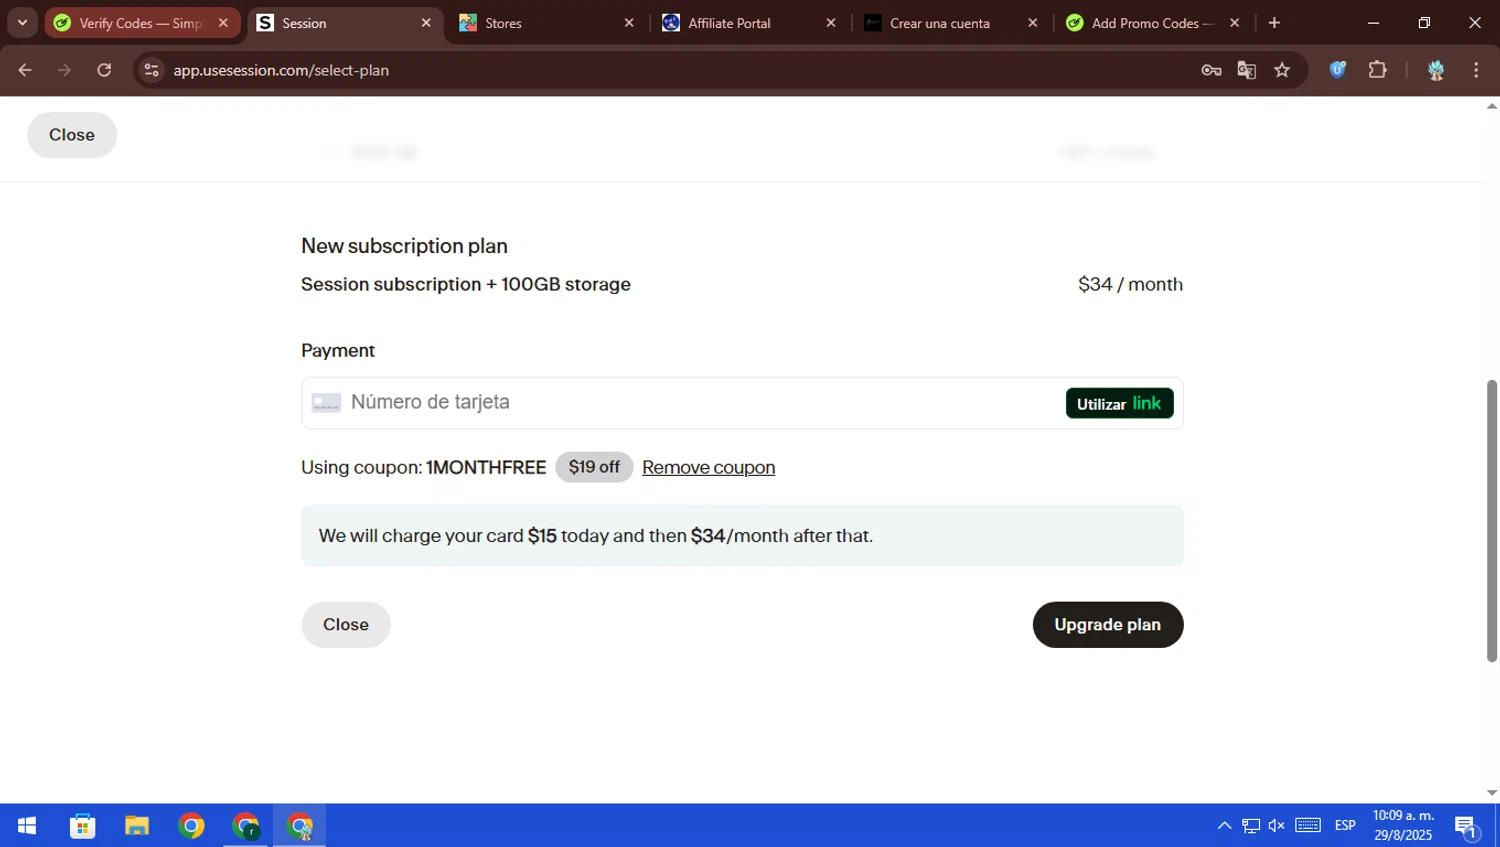Switch to the Add Promo Codes tab
1500x847 pixels.
(x=1153, y=23)
